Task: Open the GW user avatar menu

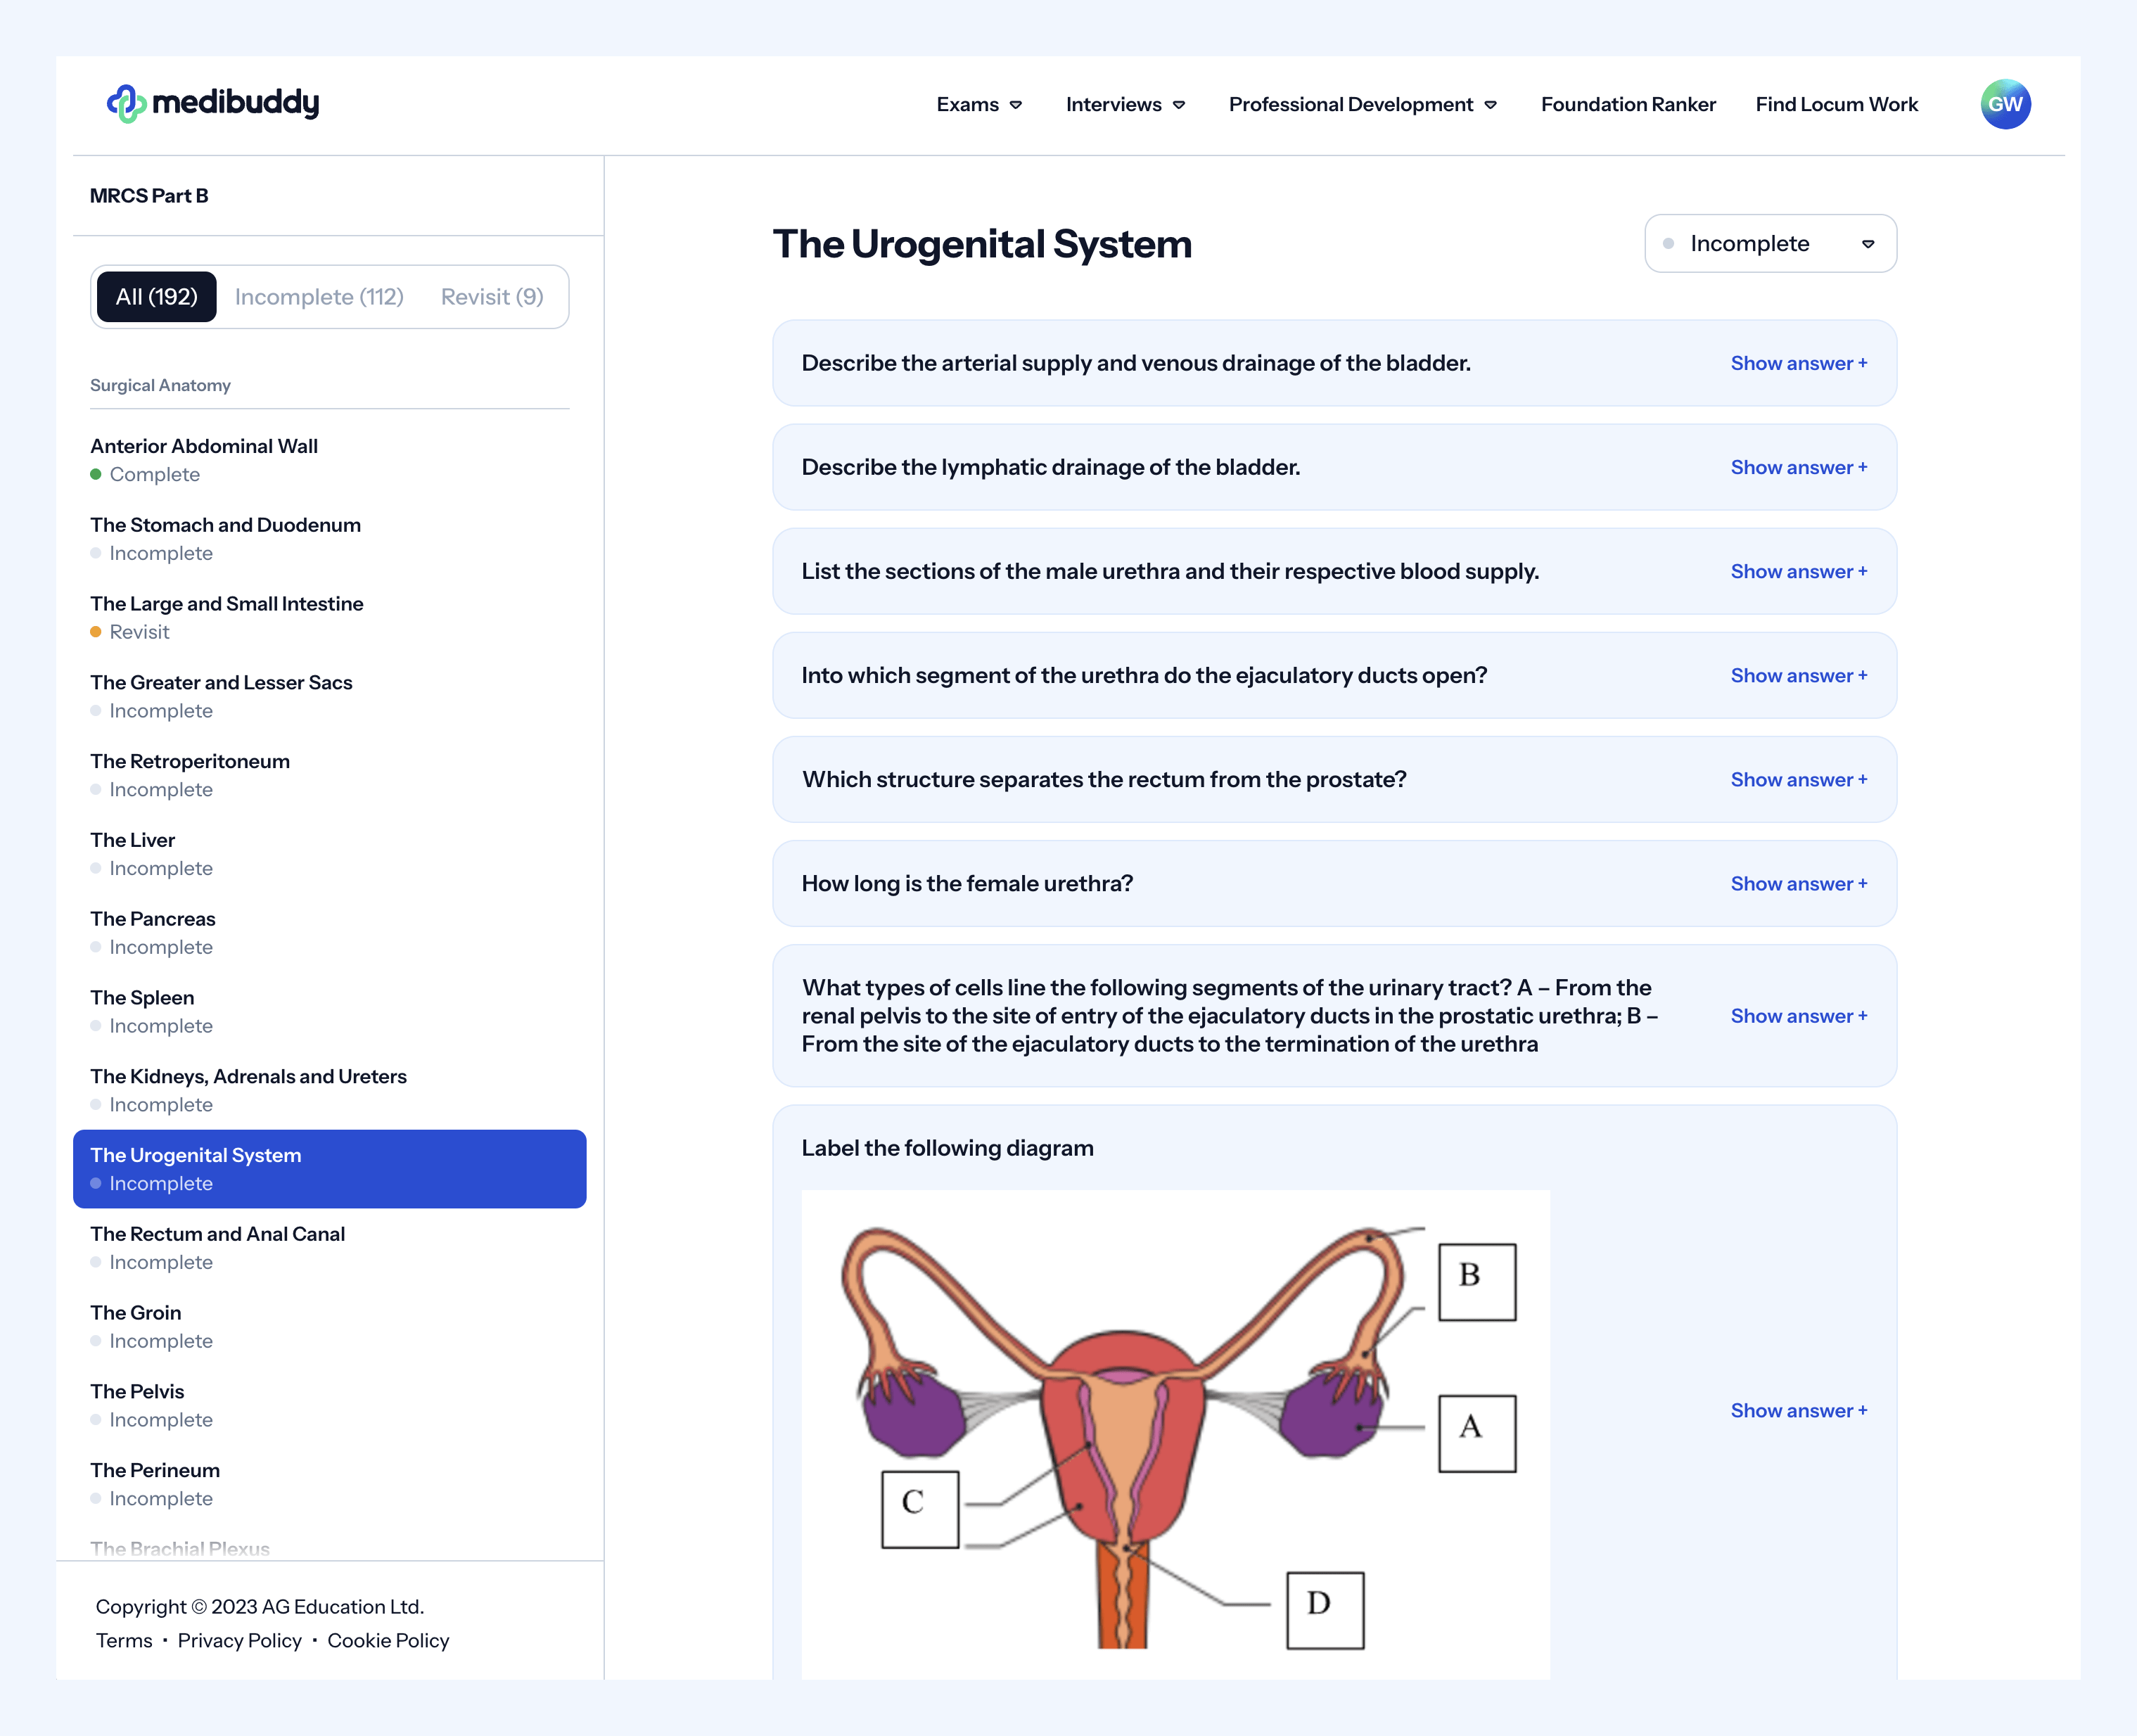Action: pyautogui.click(x=2005, y=104)
